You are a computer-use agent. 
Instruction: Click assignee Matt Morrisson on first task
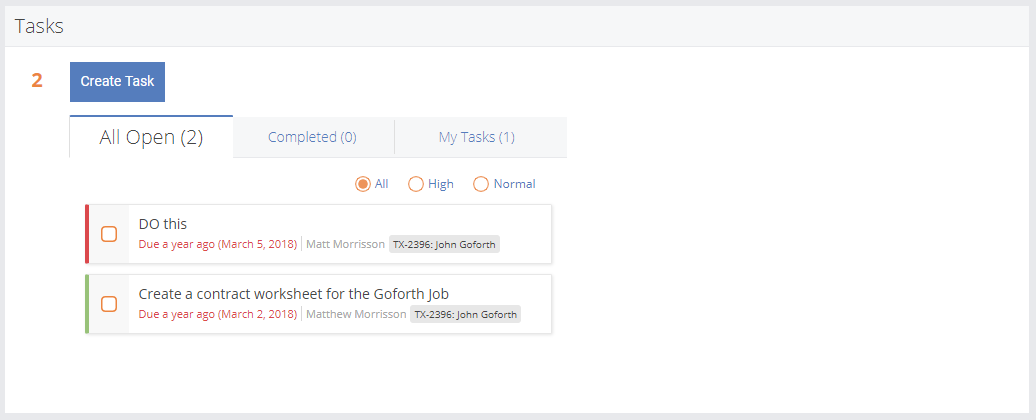point(344,244)
